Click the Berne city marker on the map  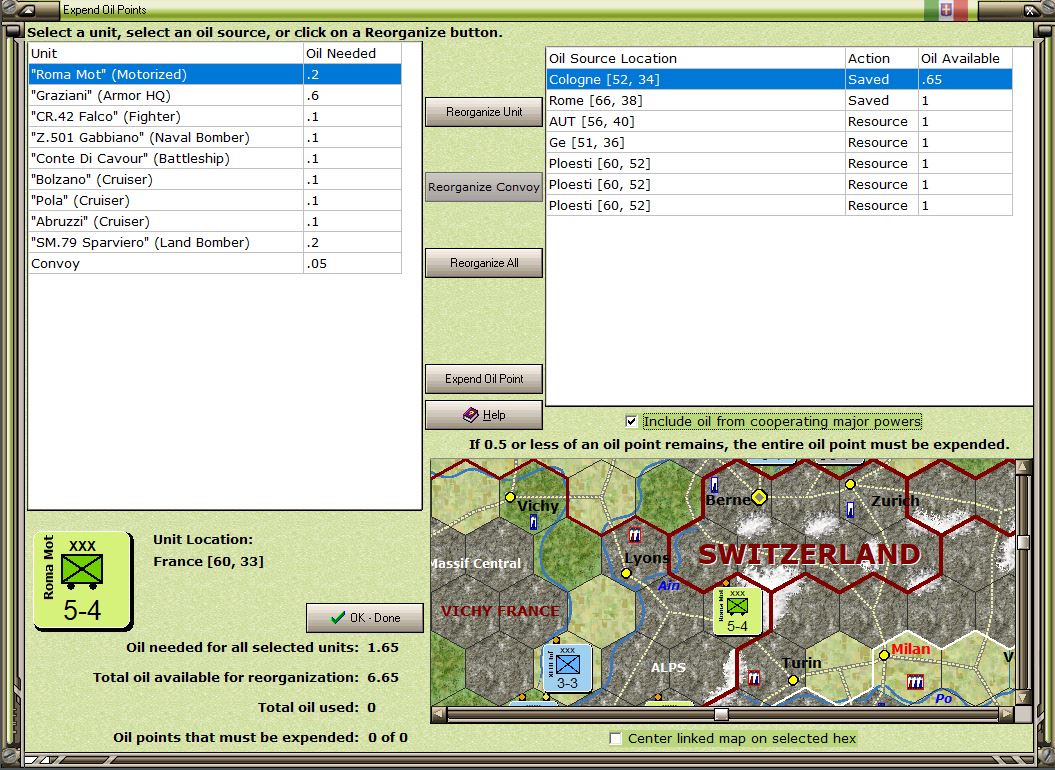tap(760, 497)
